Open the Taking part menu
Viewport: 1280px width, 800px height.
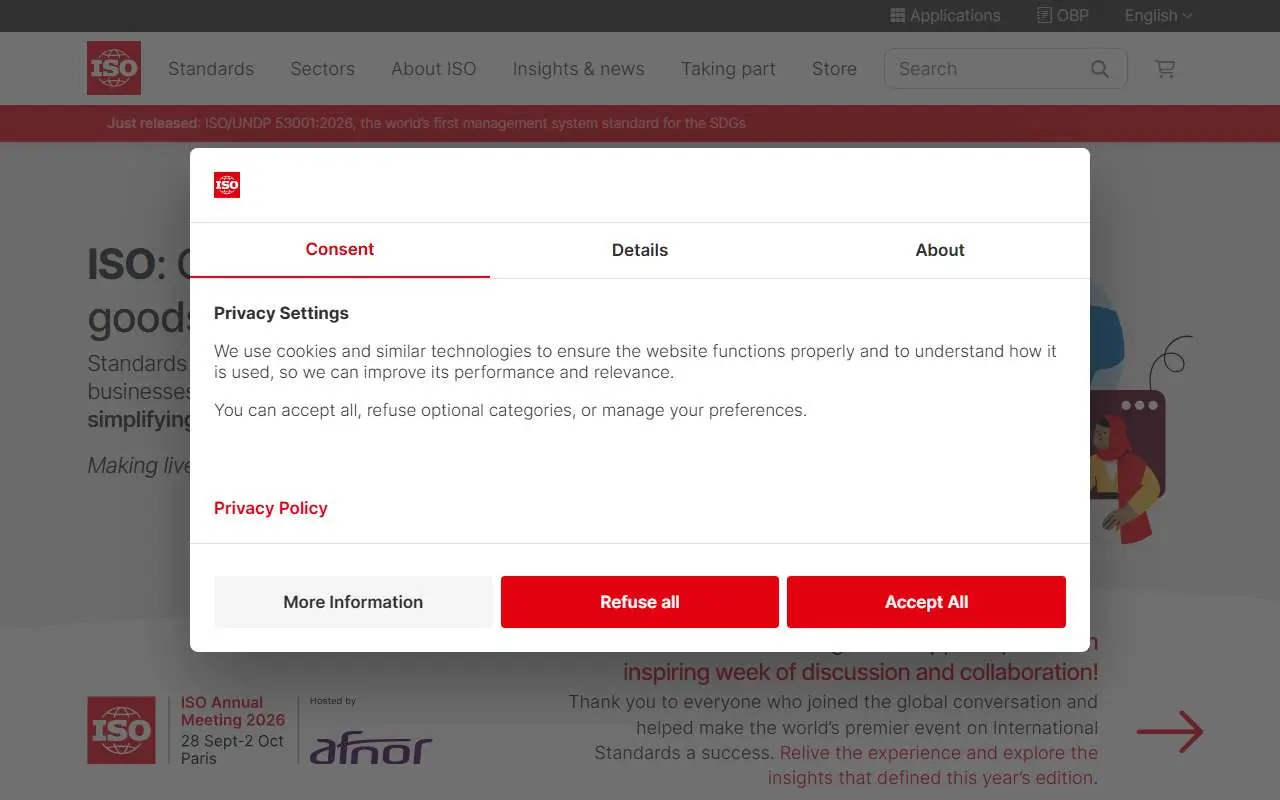(728, 69)
